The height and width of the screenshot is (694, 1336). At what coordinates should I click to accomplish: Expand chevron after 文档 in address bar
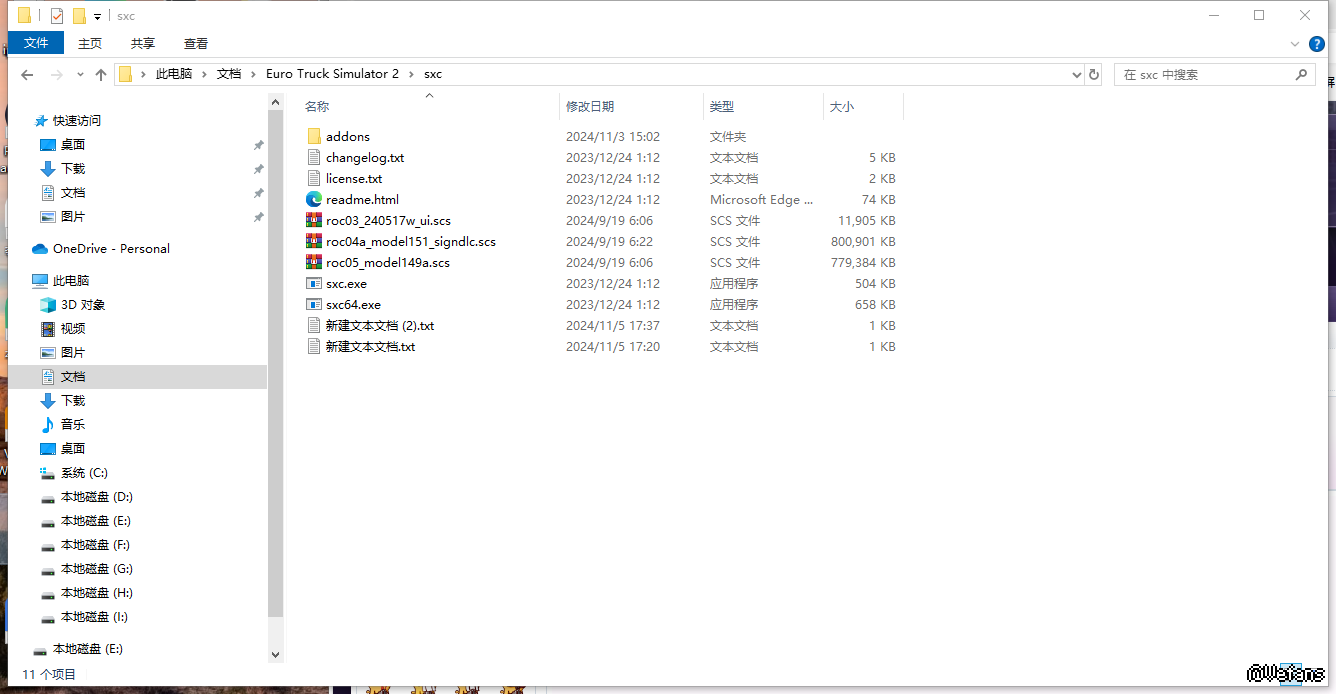(253, 74)
